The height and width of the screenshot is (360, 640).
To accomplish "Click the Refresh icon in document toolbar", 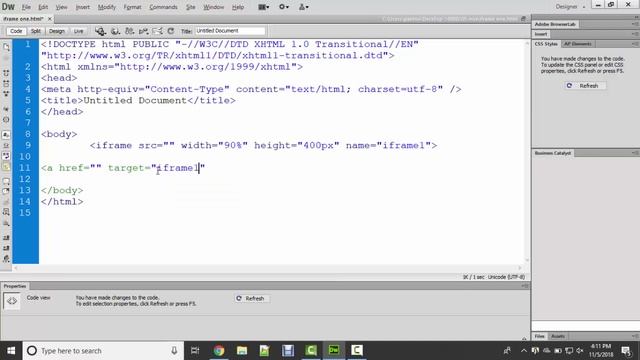I will coord(171,31).
